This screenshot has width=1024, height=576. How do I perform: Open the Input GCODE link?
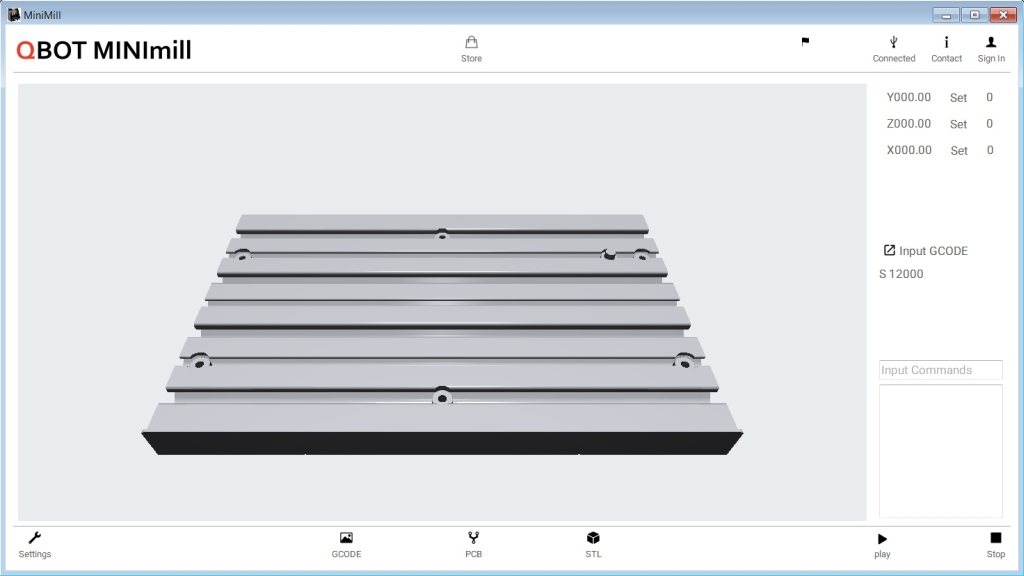click(926, 251)
